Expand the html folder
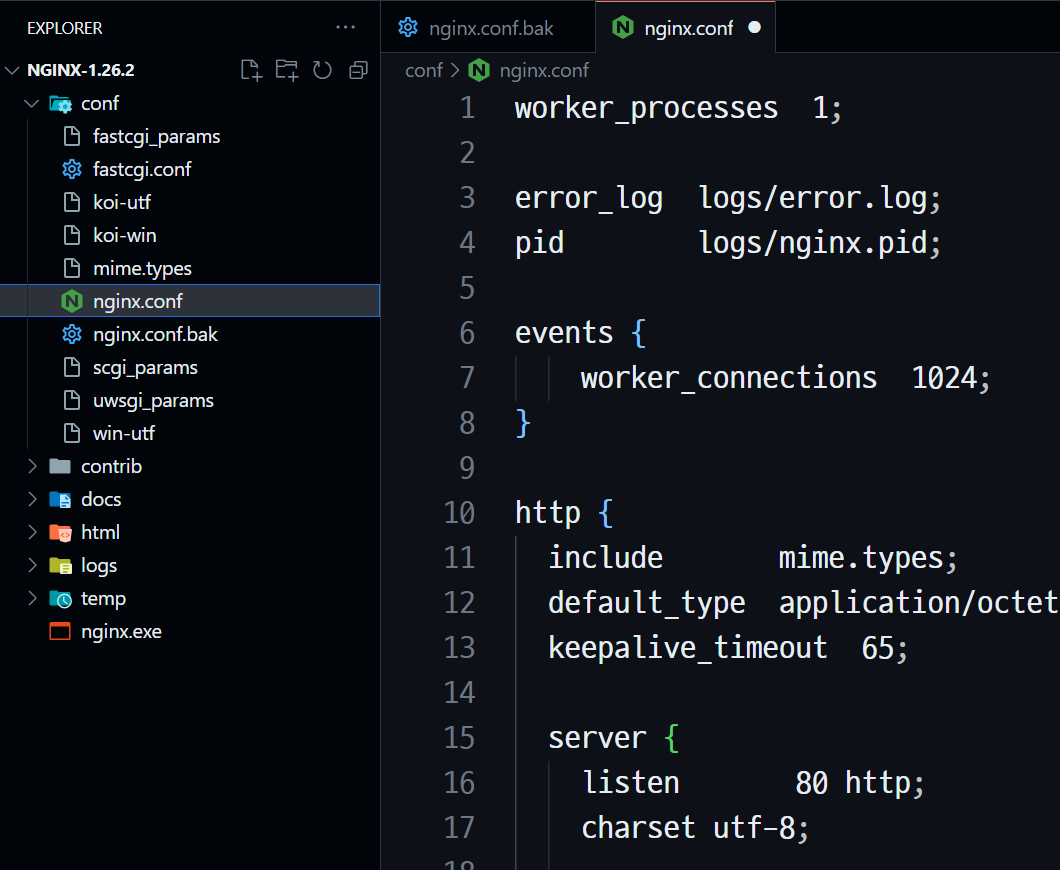The image size is (1060, 870). 32,533
